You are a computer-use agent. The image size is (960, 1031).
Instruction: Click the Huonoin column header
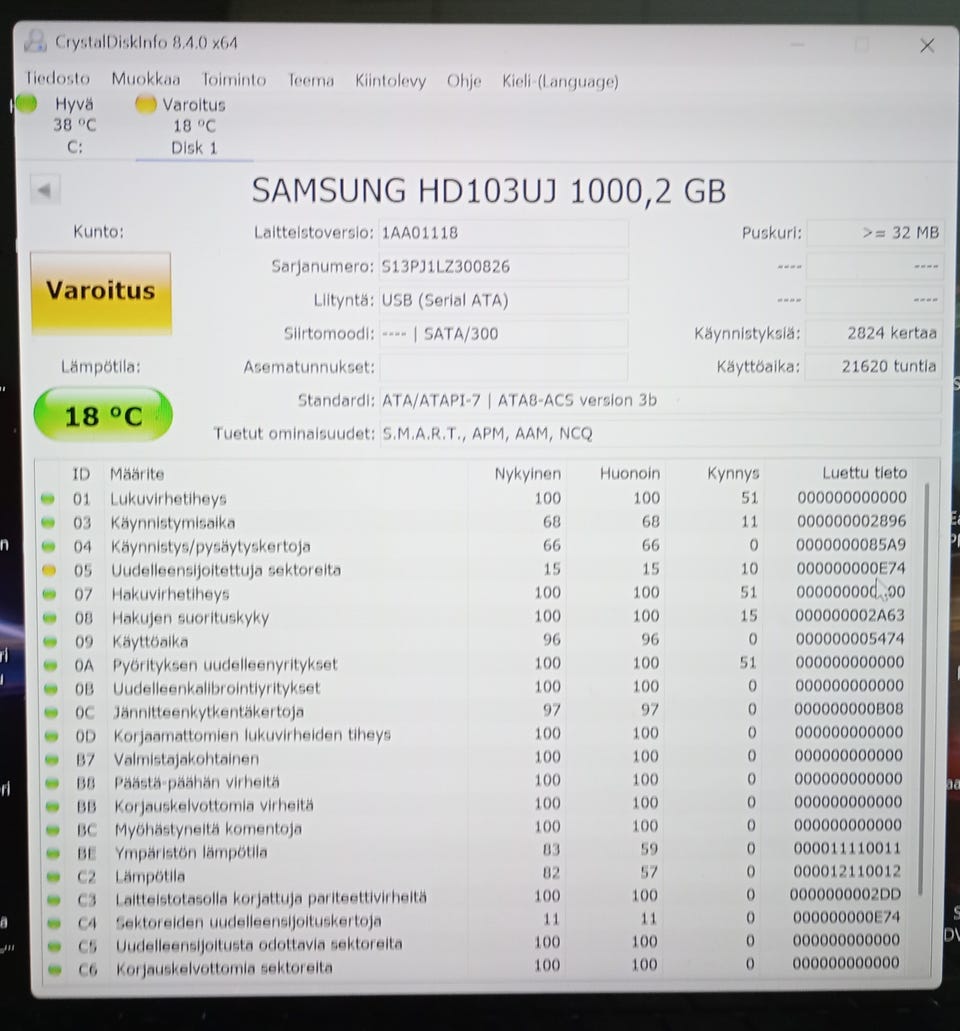[x=629, y=473]
